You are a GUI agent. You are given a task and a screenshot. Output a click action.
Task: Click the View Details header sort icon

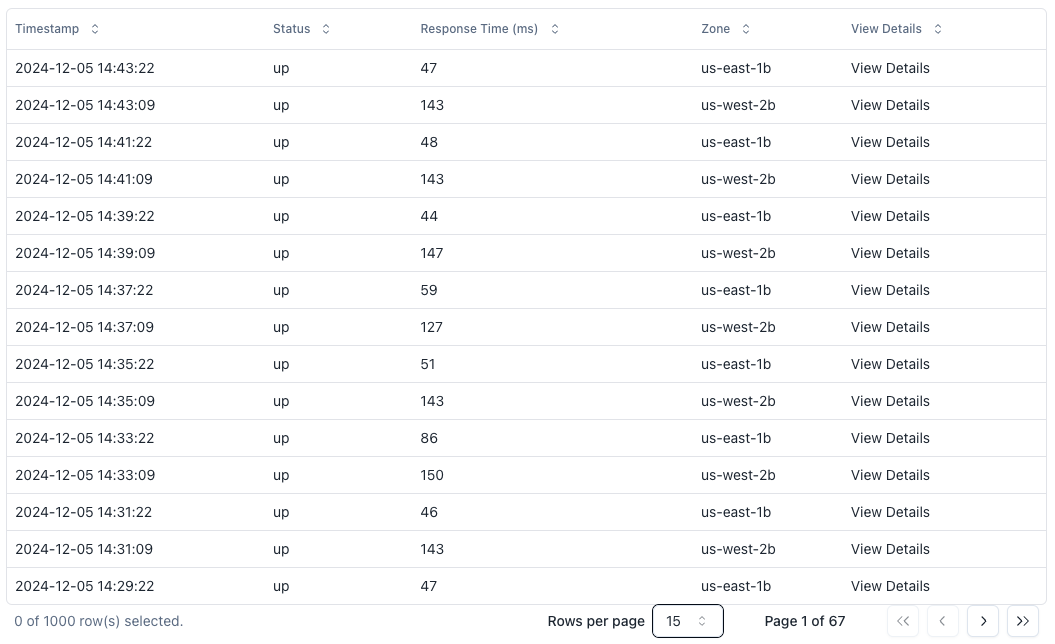[x=938, y=29]
